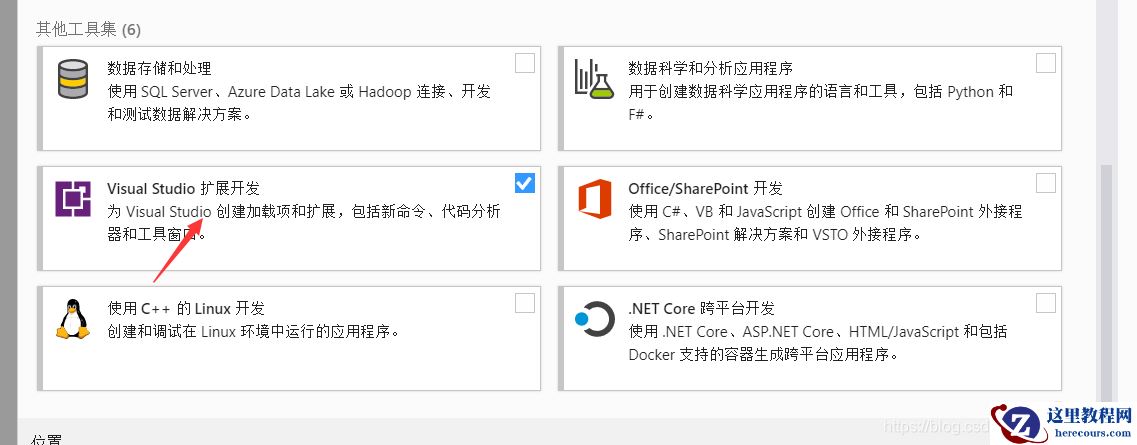Select the Office/SharePoint 开发 title text
Viewport: 1137px width, 445px height.
(x=705, y=188)
